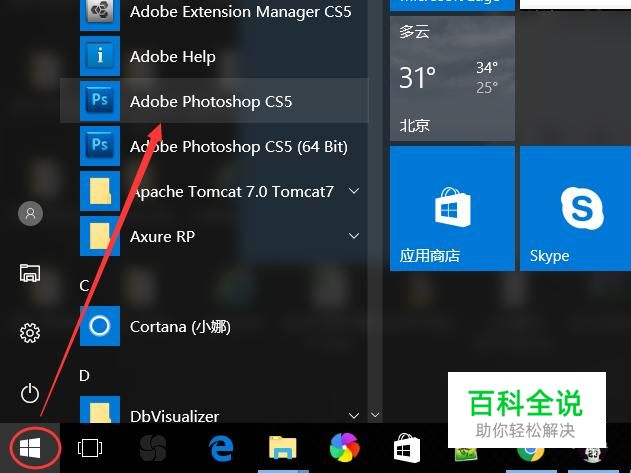Jump to letter D section header
The image size is (631, 473).
pyautogui.click(x=84, y=376)
